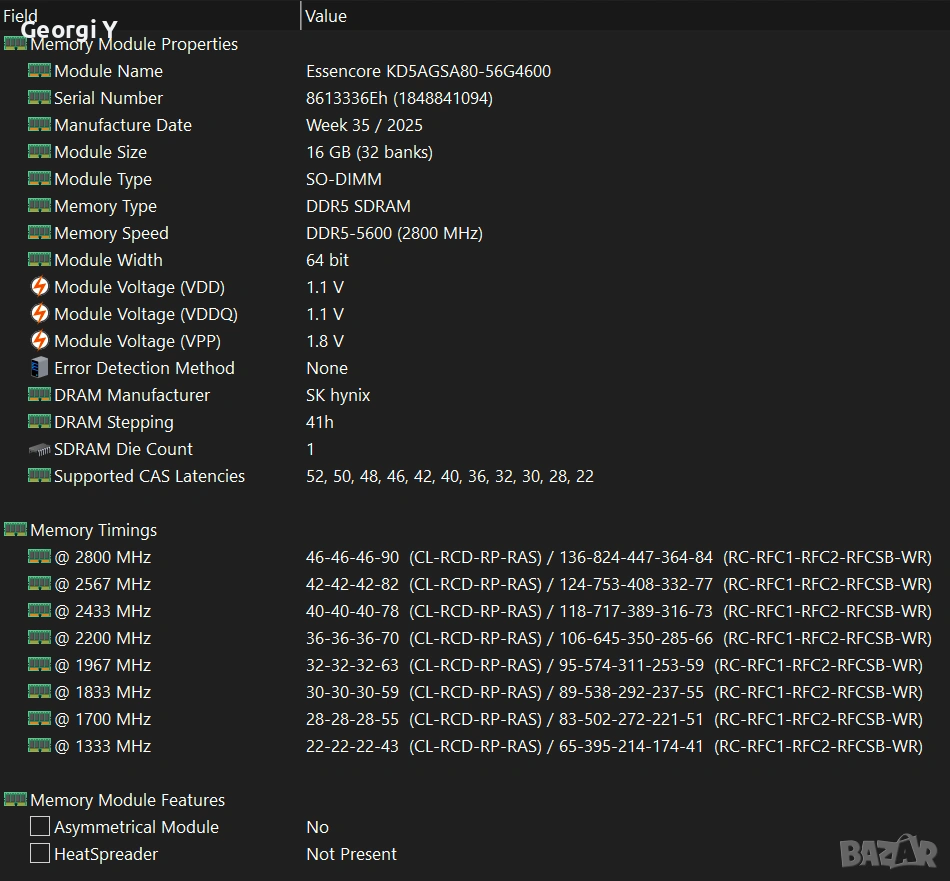The height and width of the screenshot is (881, 950).
Task: Collapse the Memory Module Features section
Action: (x=15, y=800)
